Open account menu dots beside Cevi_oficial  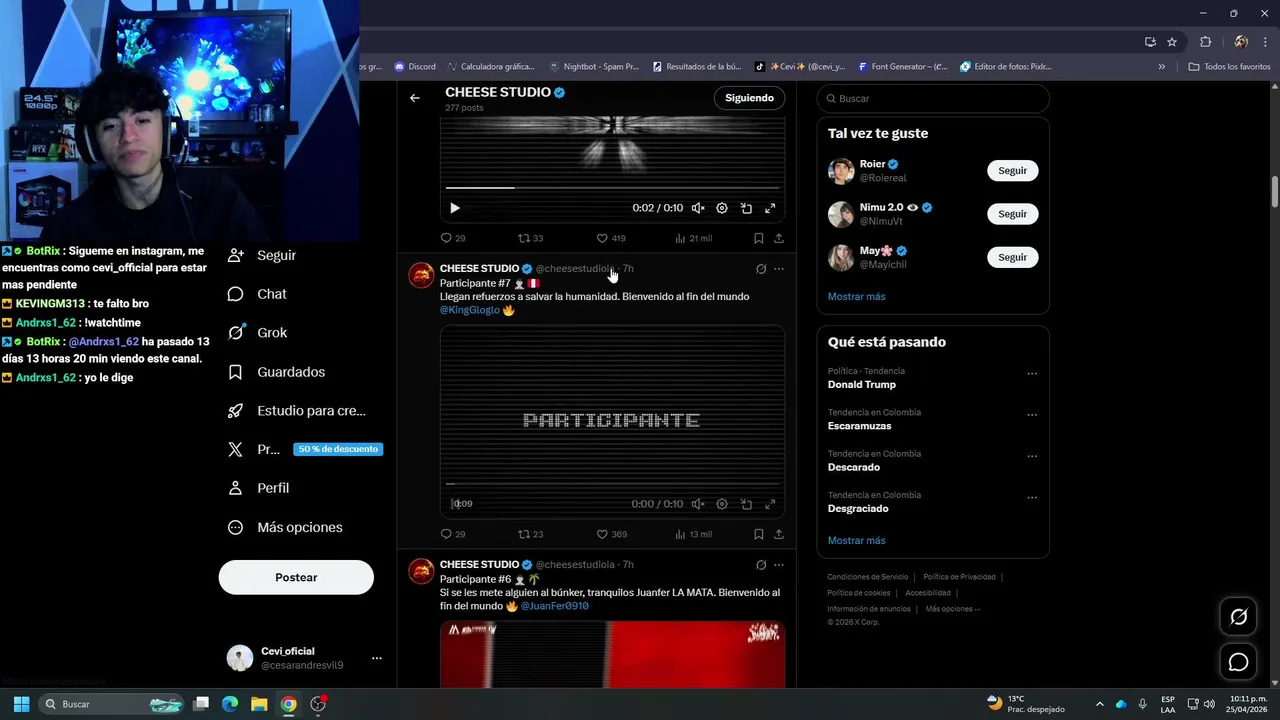[377, 658]
